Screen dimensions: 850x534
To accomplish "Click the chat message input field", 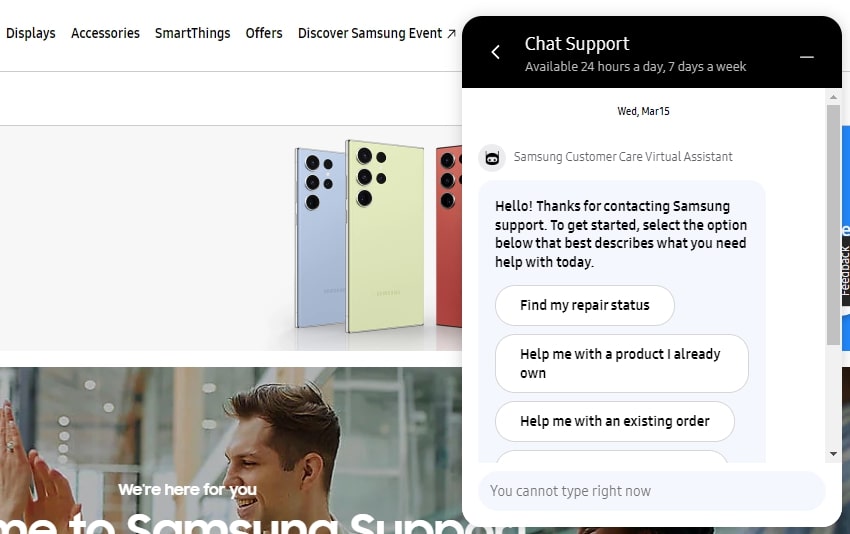I will coord(652,491).
